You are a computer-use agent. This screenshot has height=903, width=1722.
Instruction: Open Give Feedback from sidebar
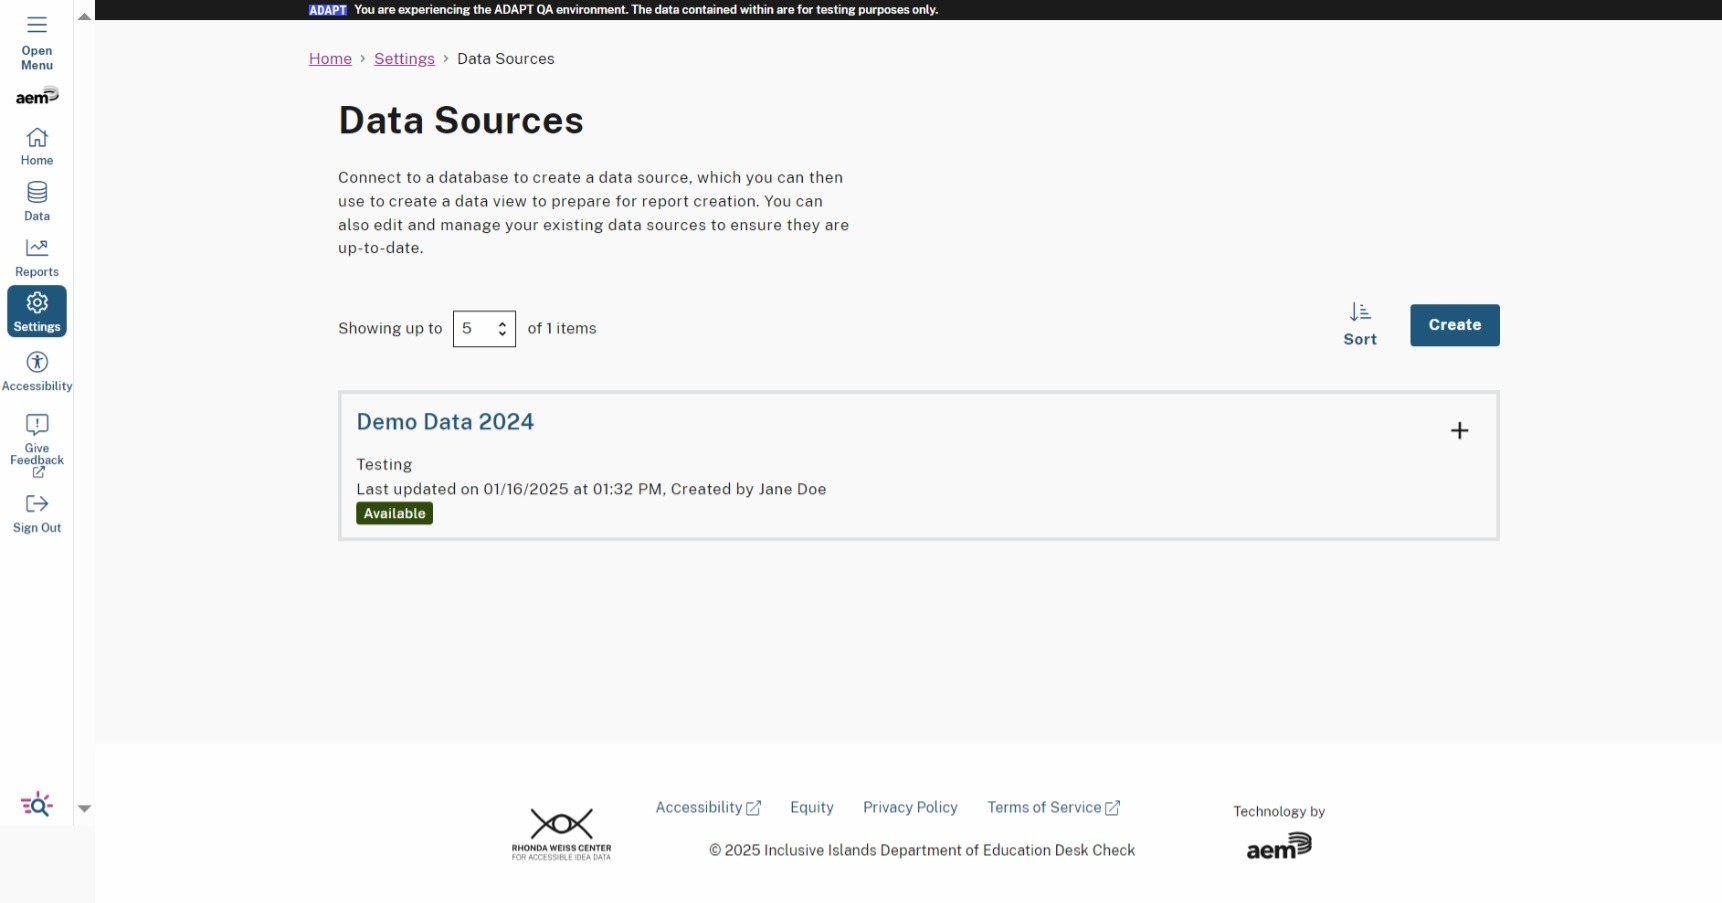coord(36,424)
